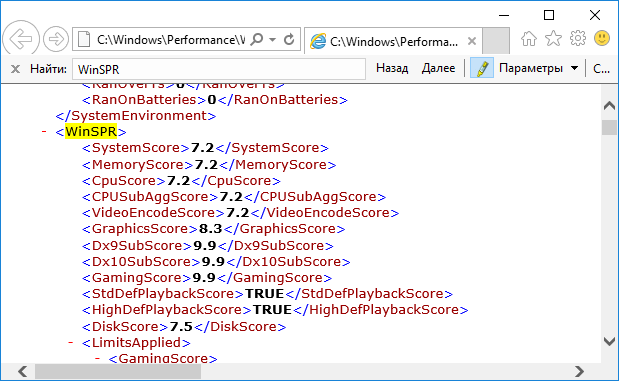The image size is (619, 381).
Task: Click the search magnifier in address bar
Action: point(257,39)
